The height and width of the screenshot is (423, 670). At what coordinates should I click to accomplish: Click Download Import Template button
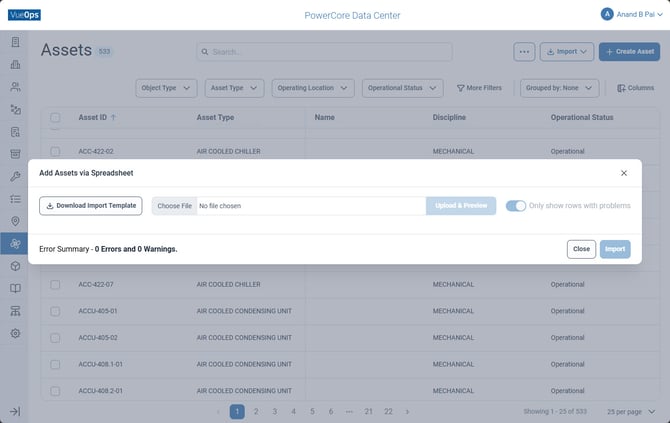[x=91, y=206]
